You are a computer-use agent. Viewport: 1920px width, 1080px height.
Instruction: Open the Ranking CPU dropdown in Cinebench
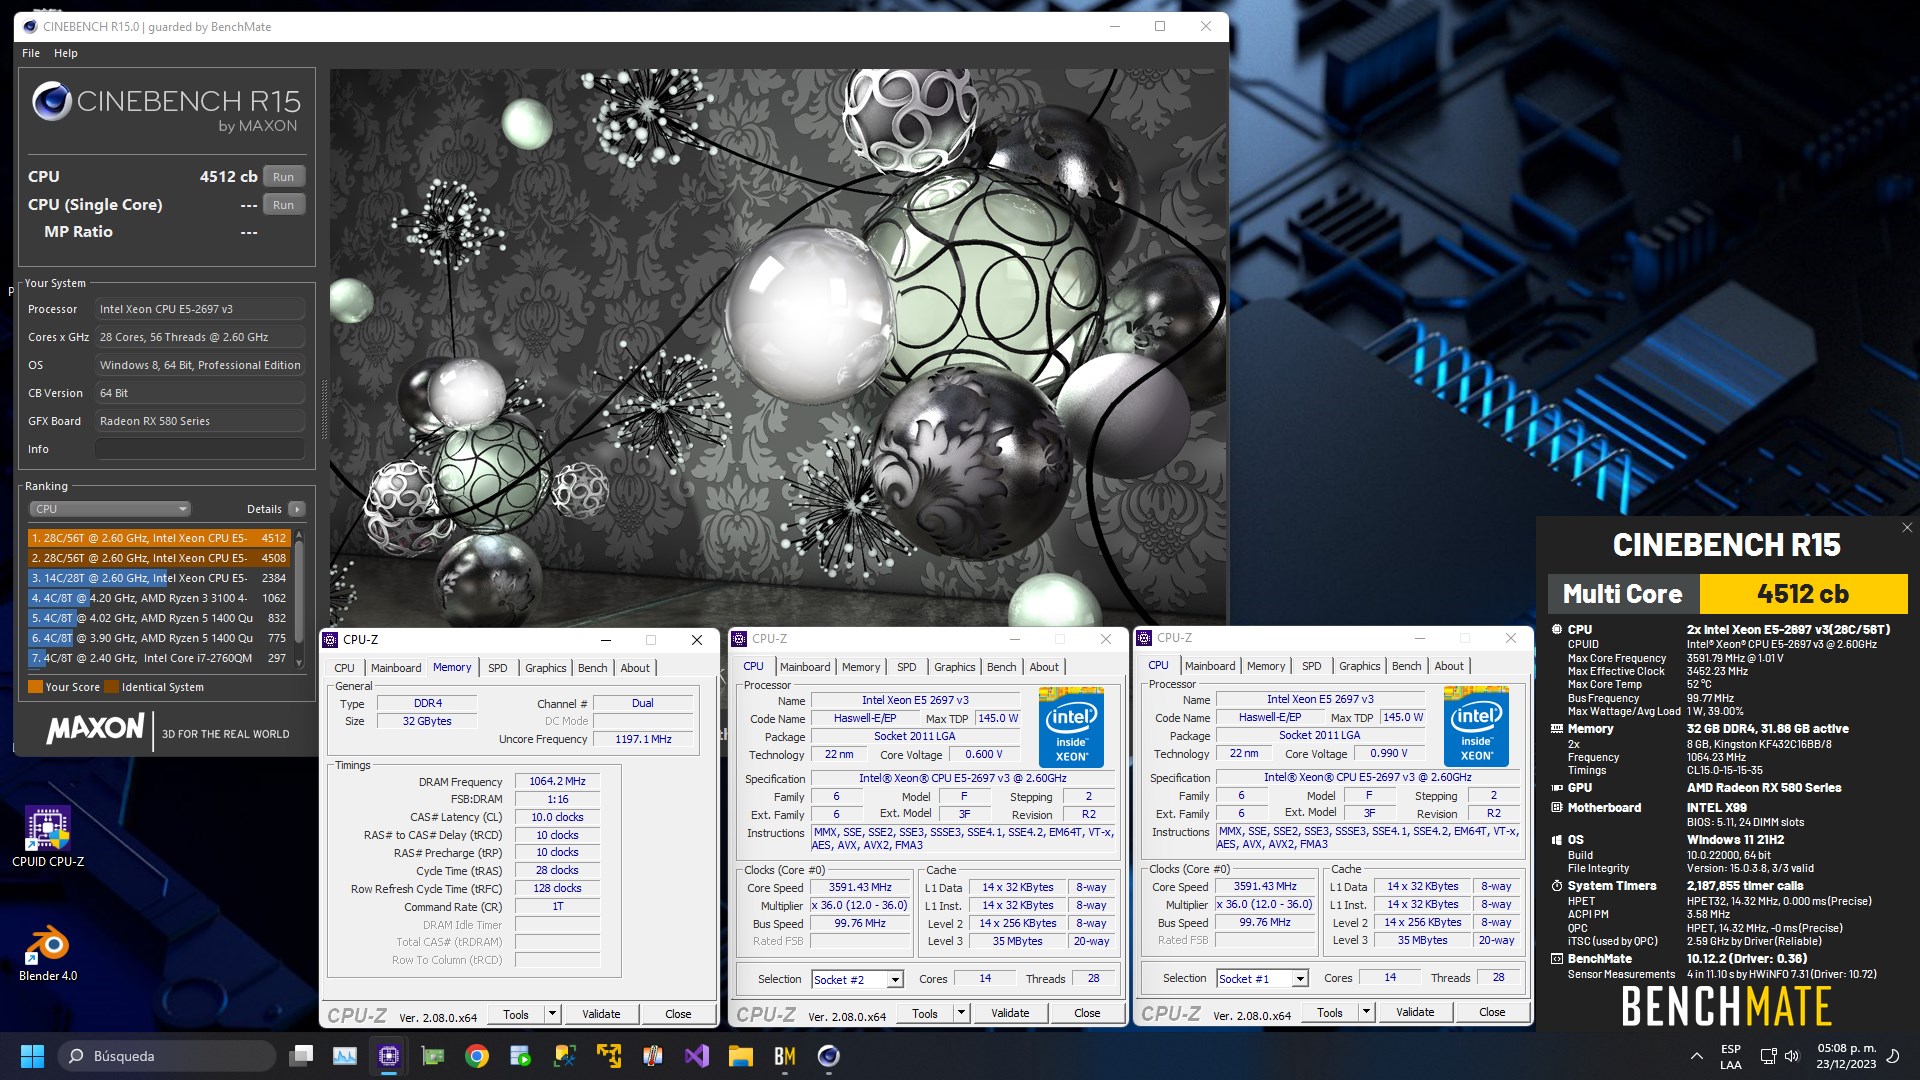(109, 509)
